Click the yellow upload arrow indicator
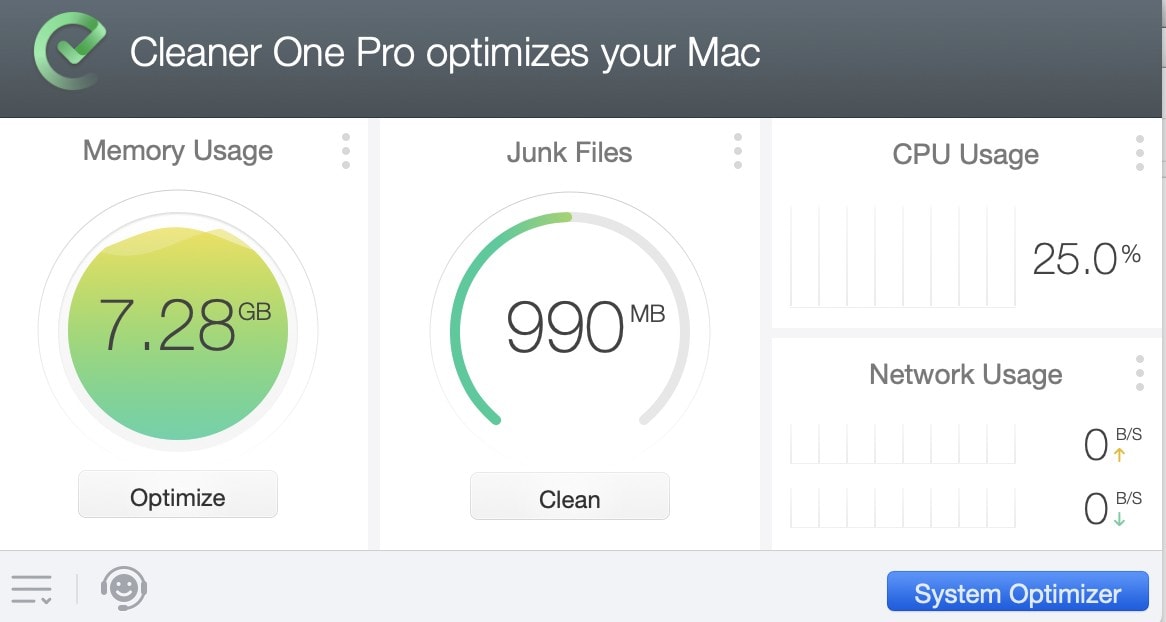The image size is (1166, 622). coord(1119,455)
